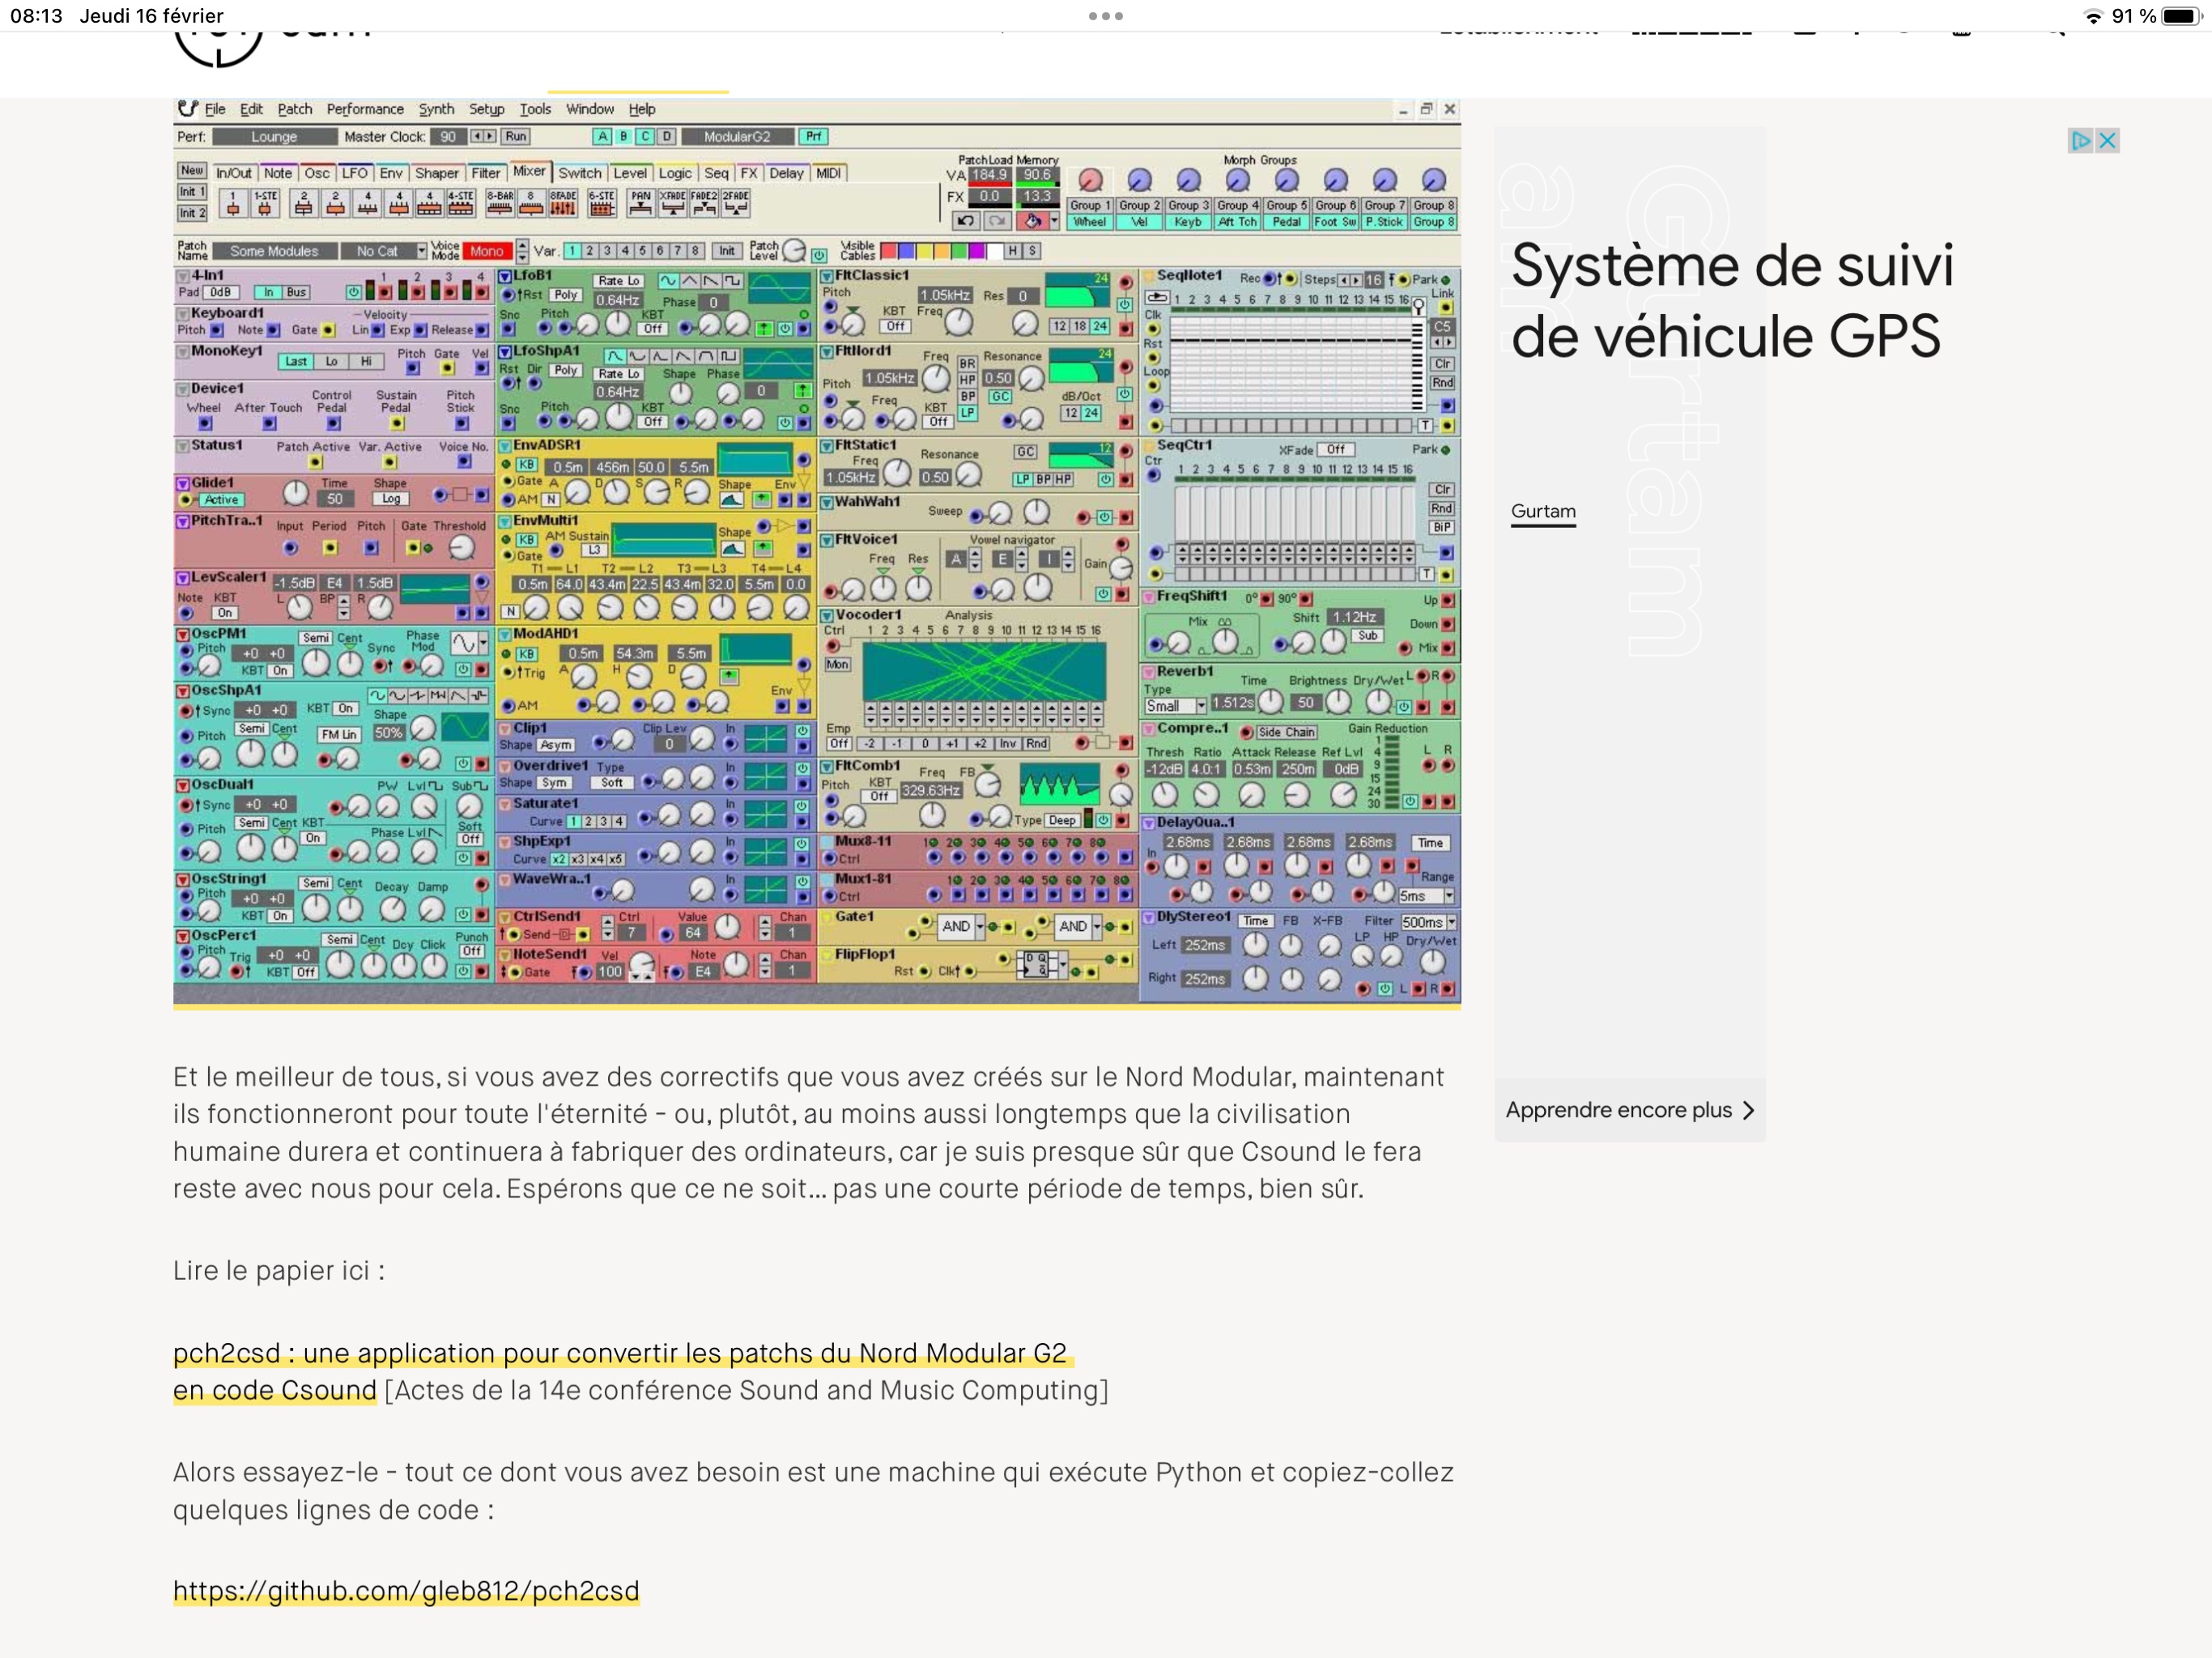Close the Gurtam advertisement

[2107, 141]
